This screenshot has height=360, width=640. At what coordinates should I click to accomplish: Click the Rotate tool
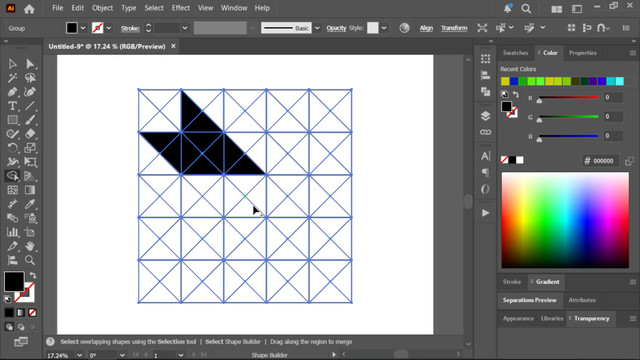tap(12, 148)
